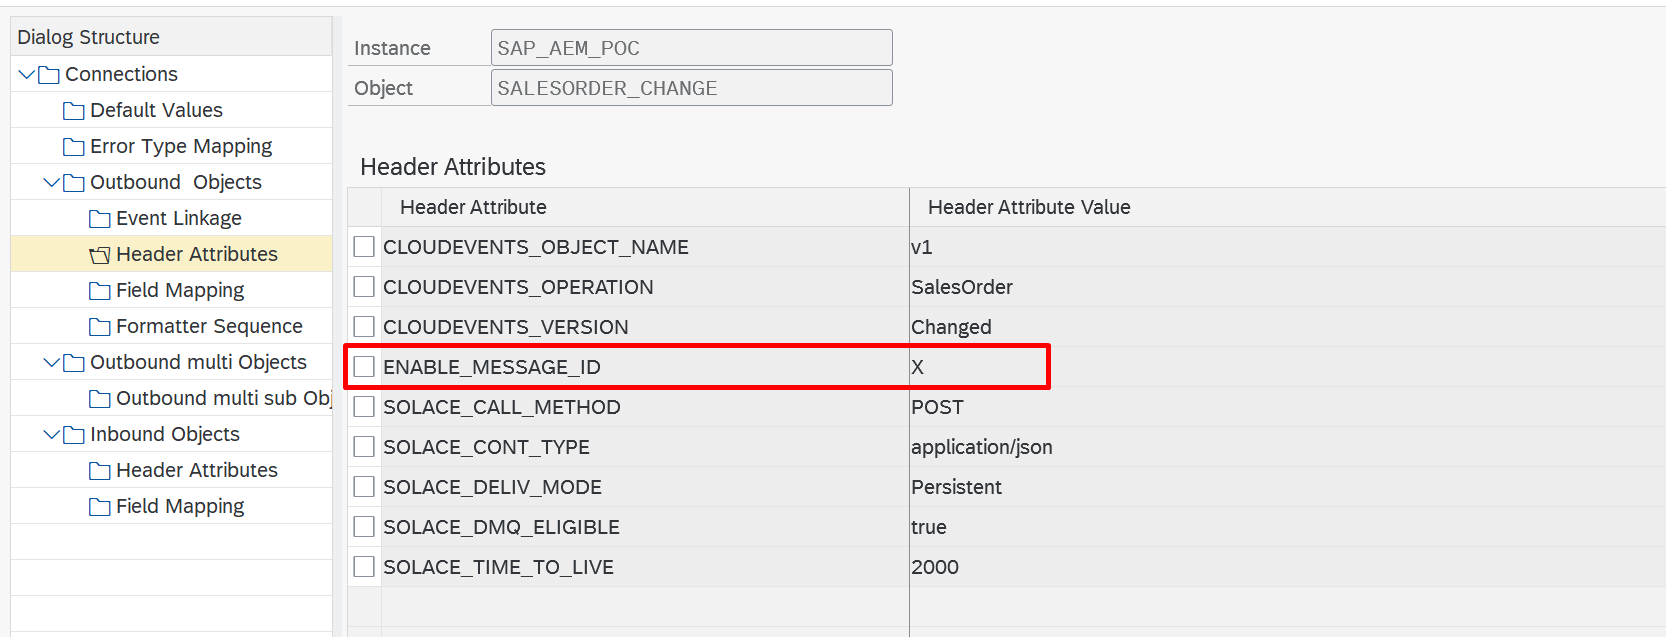1666x637 pixels.
Task: Click the open folder icon of highlighted Header Attributes
Action: tap(100, 255)
